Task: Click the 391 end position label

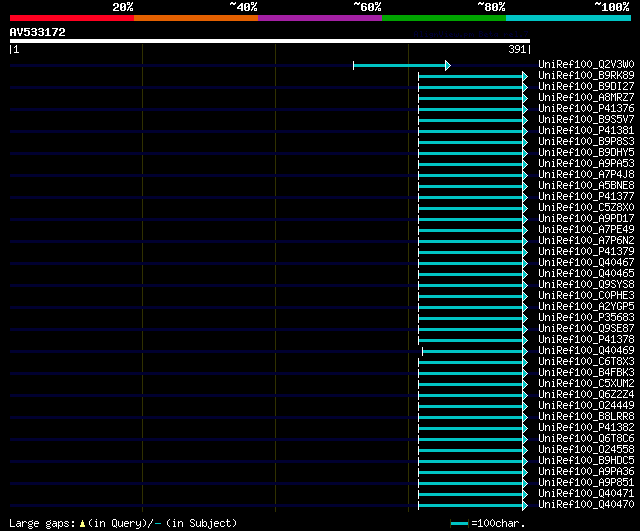Action: tap(517, 49)
